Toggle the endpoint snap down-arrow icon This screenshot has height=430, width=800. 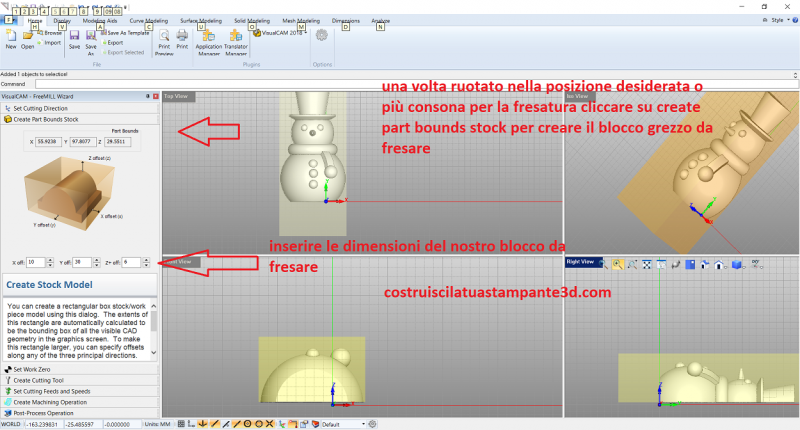[x=203, y=424]
